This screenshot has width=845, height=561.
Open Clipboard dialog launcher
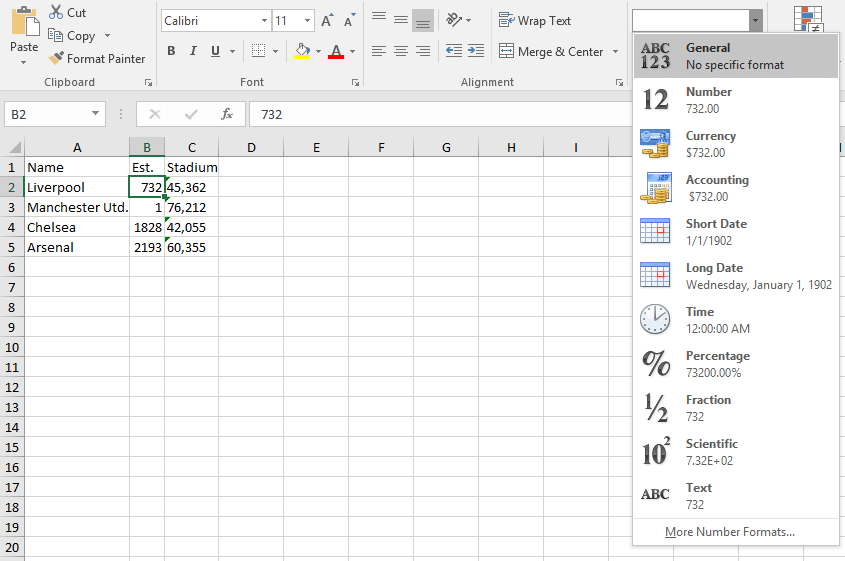point(148,82)
